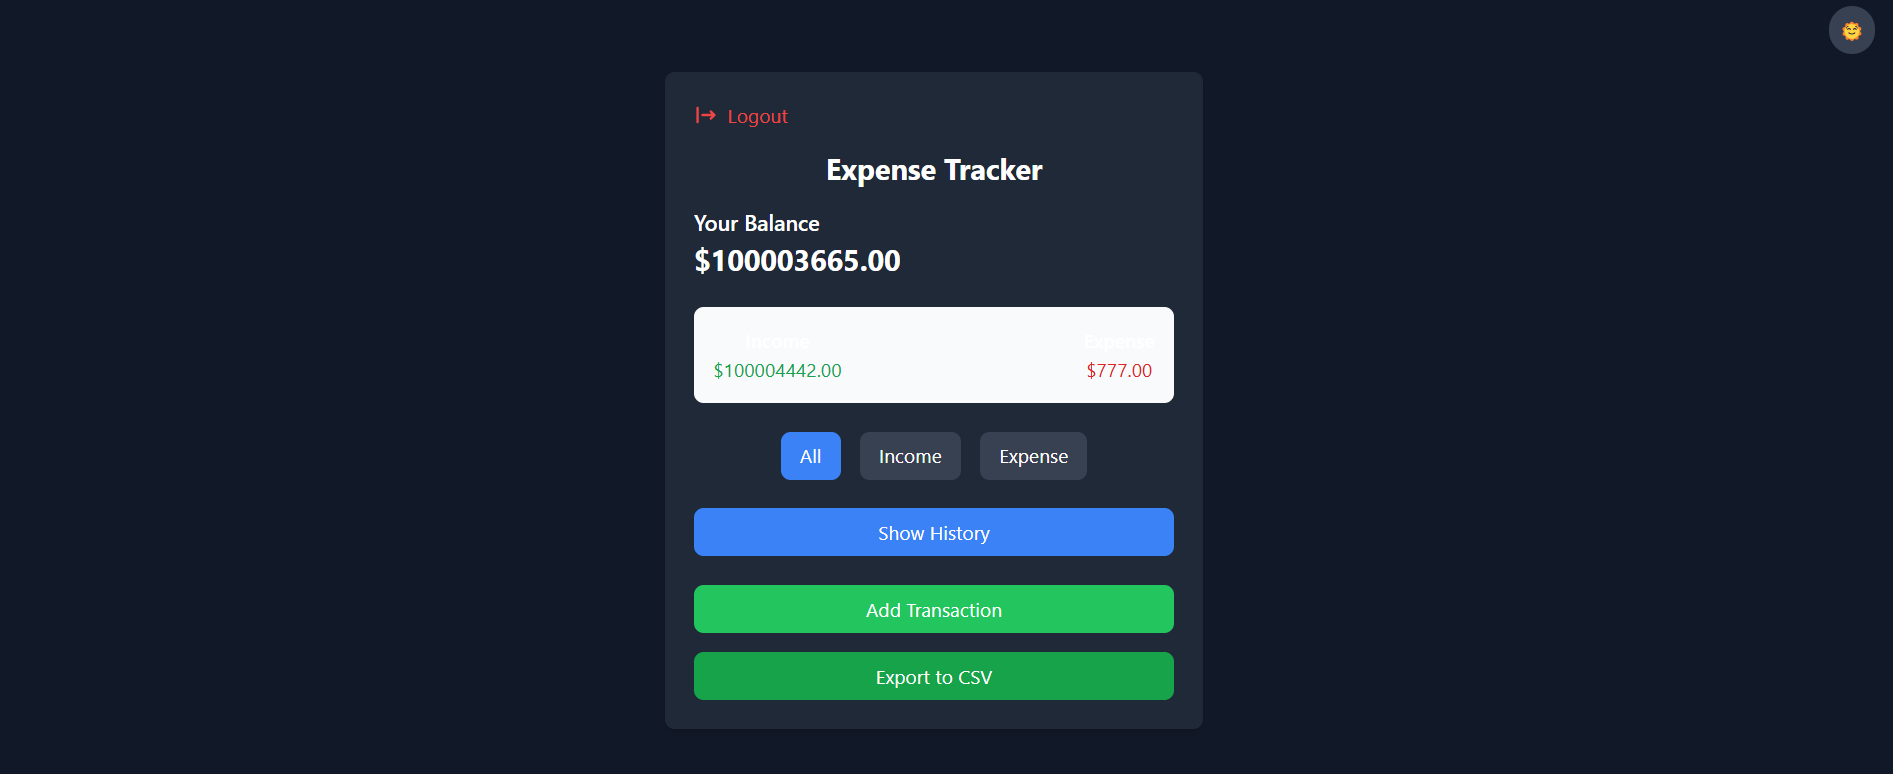Open the Add Transaction form
This screenshot has height=774, width=1893.
(933, 609)
